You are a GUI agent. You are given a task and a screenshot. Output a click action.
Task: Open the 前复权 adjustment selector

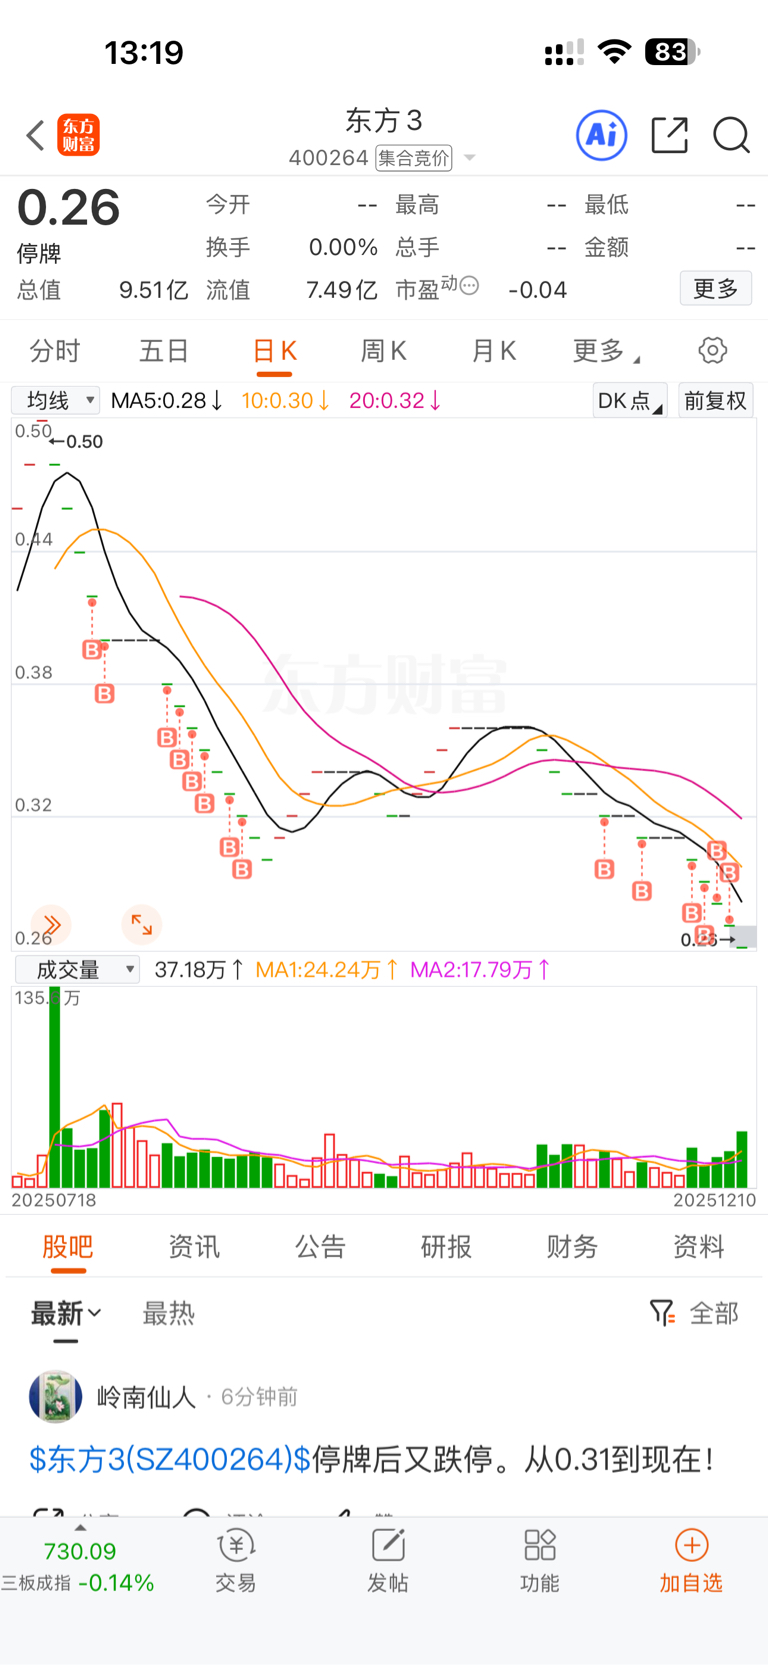[x=715, y=401]
